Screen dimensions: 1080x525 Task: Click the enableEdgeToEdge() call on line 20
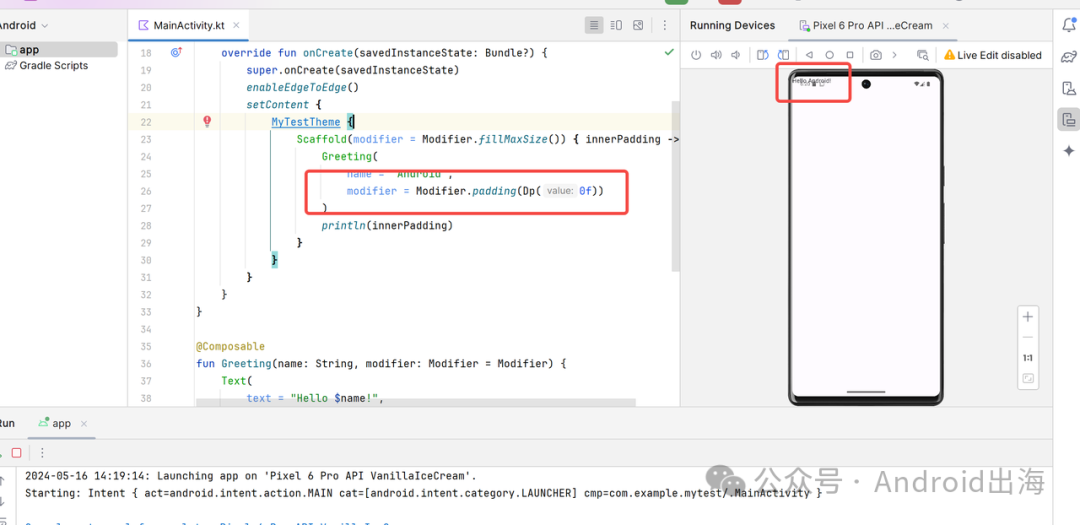click(303, 88)
